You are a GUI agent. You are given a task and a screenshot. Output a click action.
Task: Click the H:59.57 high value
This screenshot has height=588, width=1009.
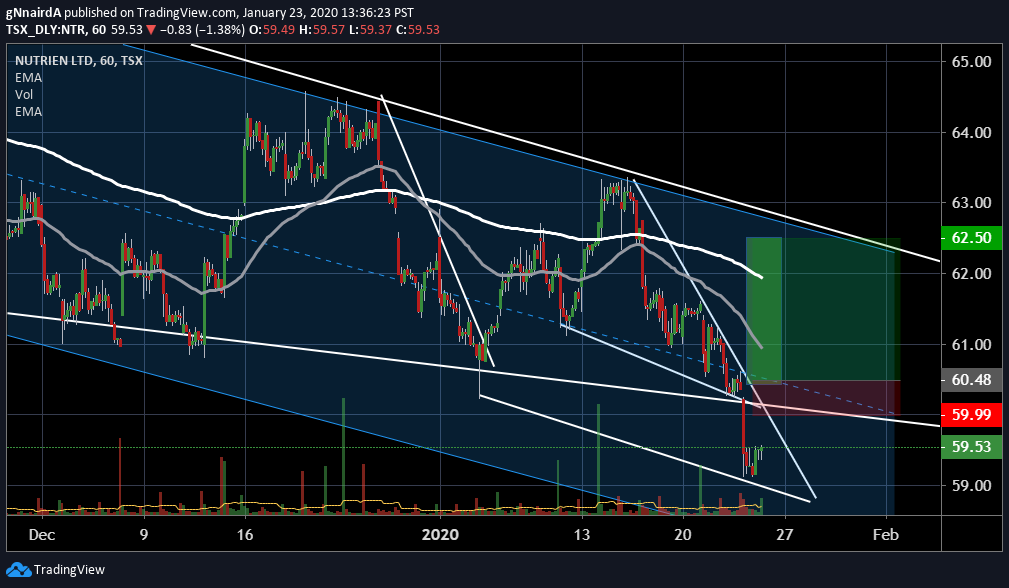(322, 30)
